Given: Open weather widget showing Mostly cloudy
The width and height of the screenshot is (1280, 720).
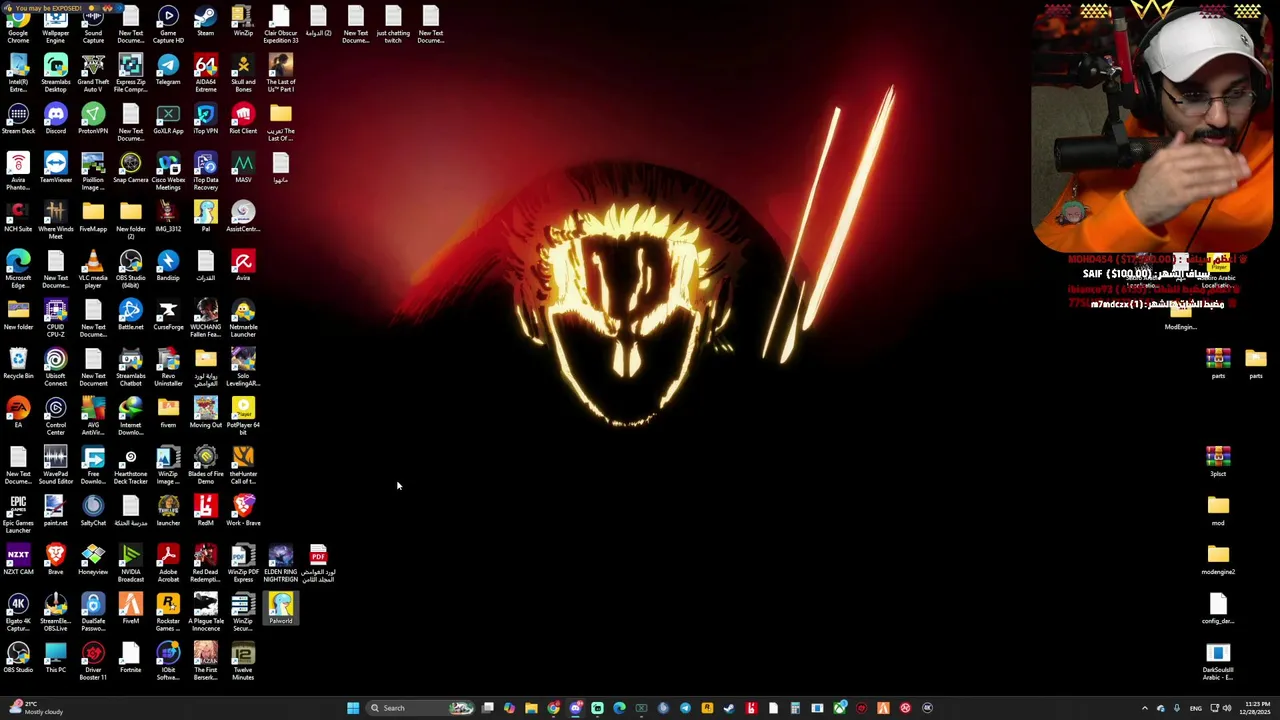Looking at the screenshot, I should (36, 708).
